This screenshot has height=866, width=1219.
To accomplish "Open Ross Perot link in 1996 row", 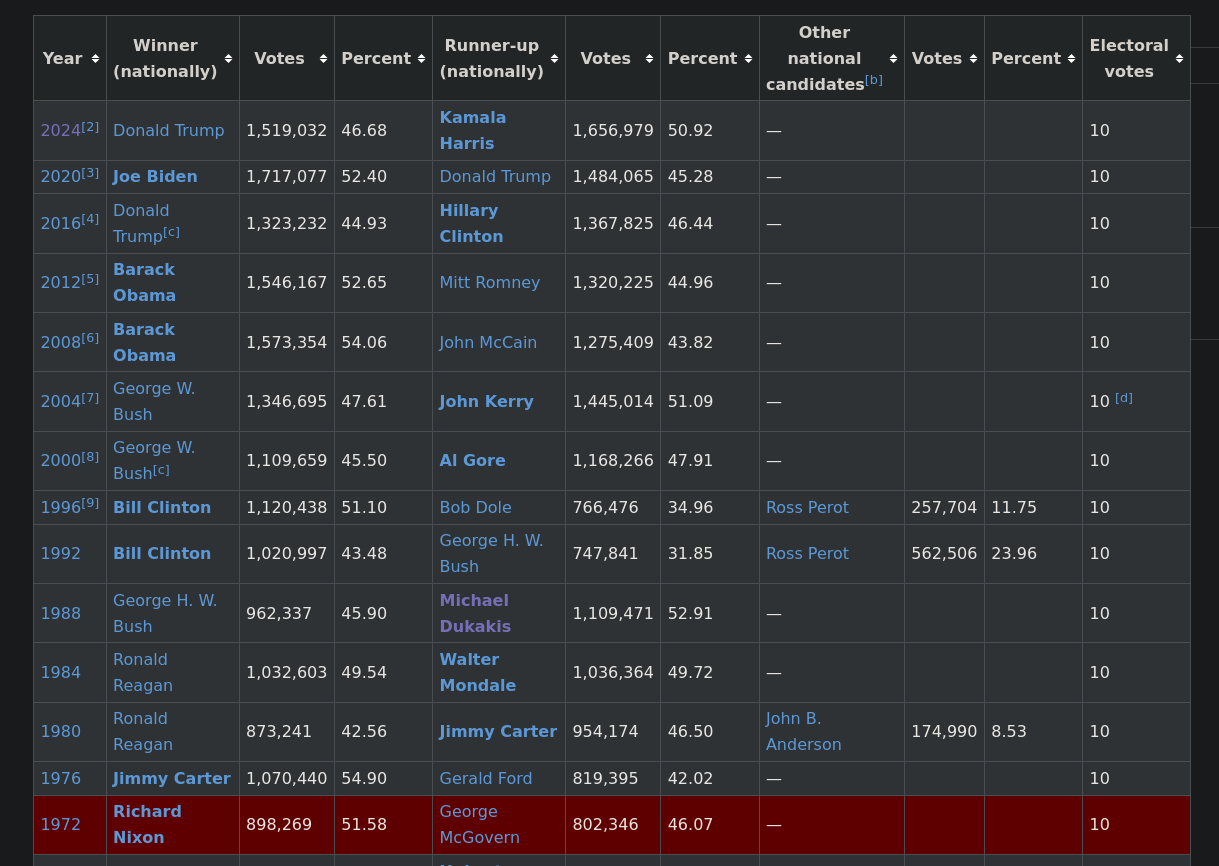I will coord(807,508).
